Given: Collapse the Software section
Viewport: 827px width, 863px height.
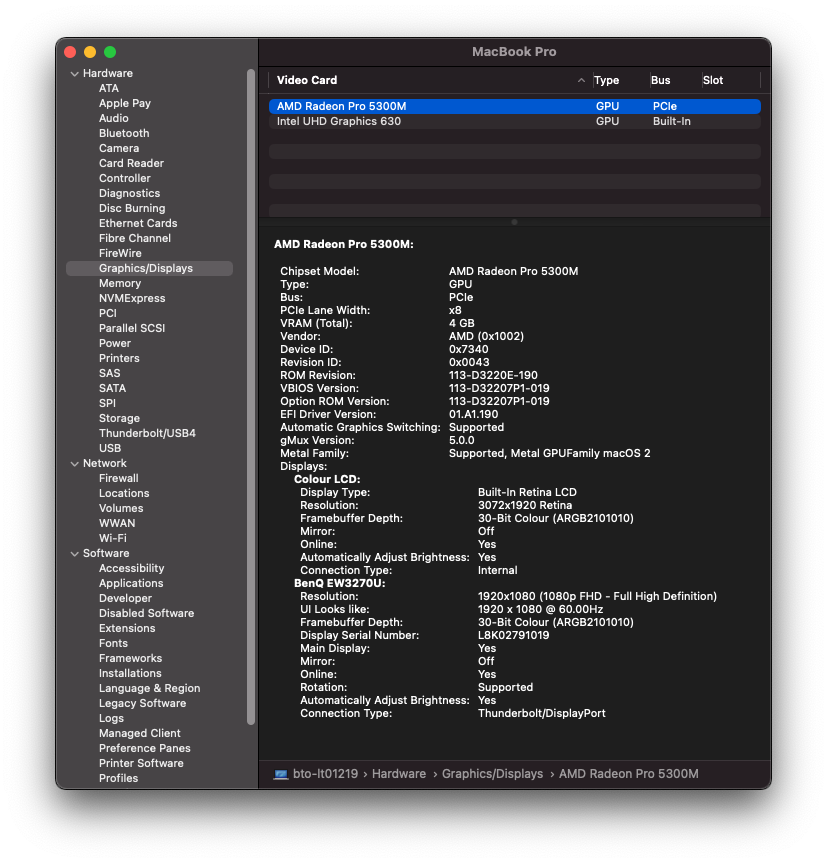Looking at the screenshot, I should click(75, 554).
